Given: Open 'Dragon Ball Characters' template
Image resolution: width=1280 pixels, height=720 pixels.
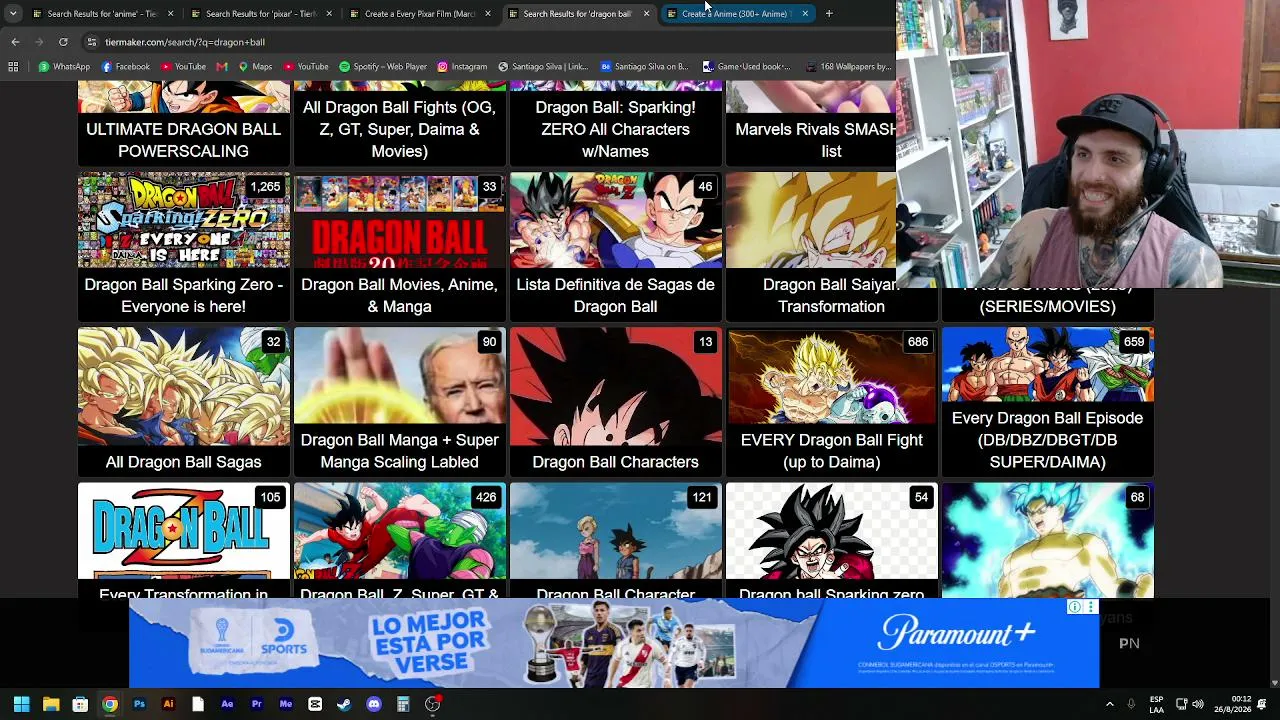Looking at the screenshot, I should [616, 402].
